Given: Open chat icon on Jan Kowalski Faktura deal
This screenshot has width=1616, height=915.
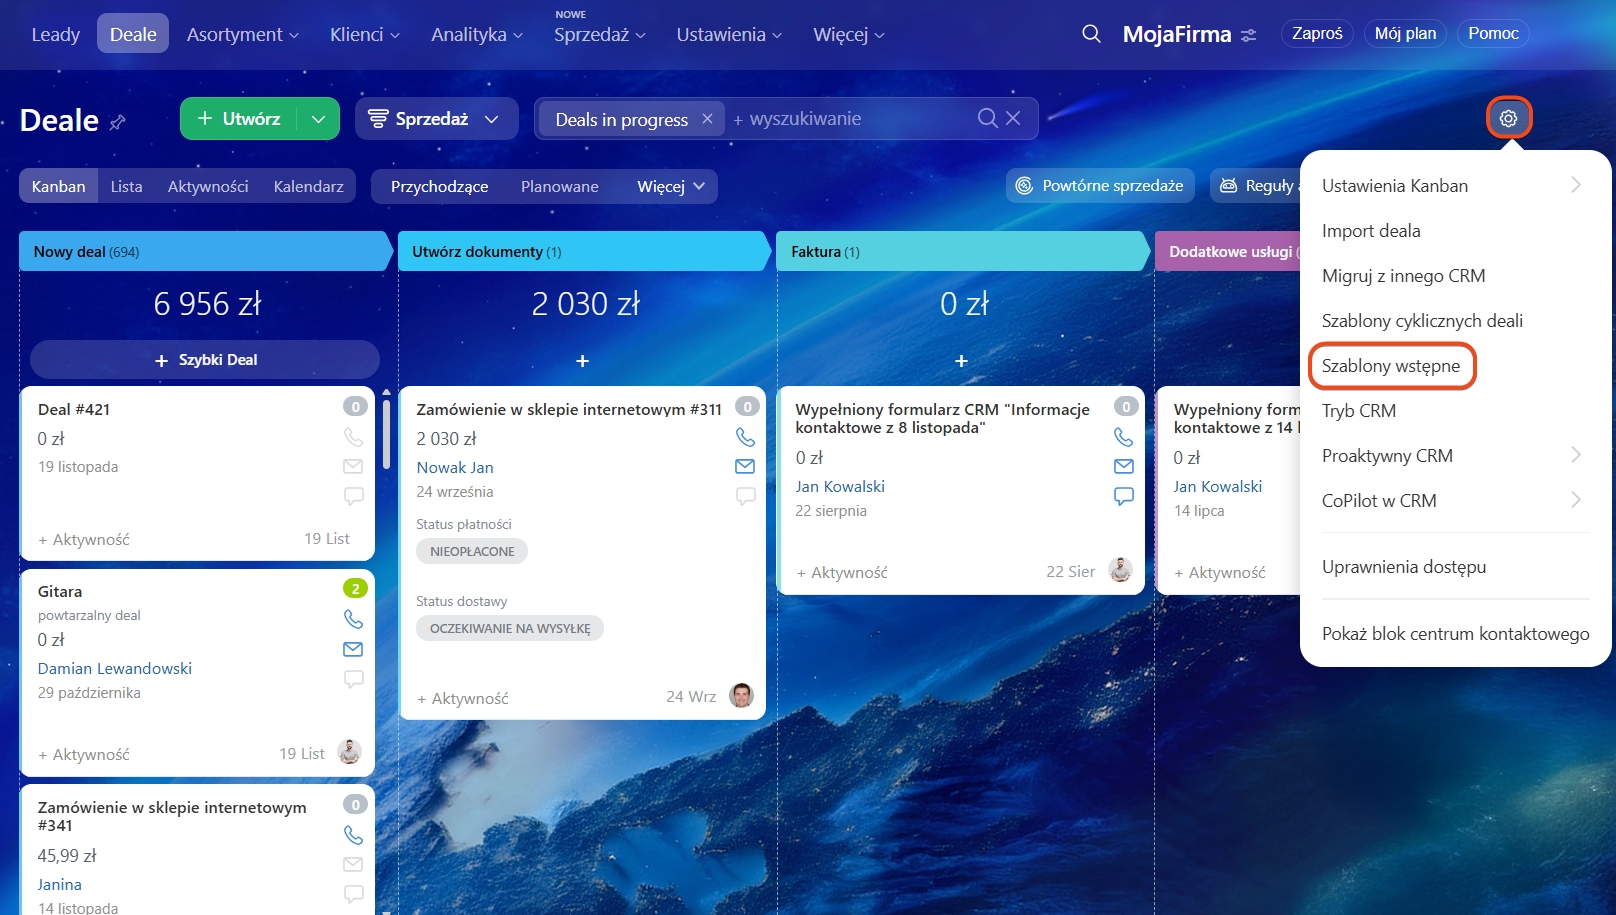Looking at the screenshot, I should tap(1123, 496).
